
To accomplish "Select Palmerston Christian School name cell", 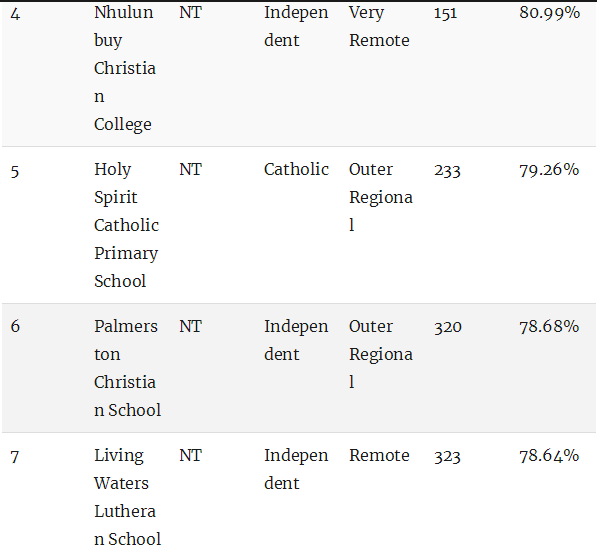I will (128, 368).
